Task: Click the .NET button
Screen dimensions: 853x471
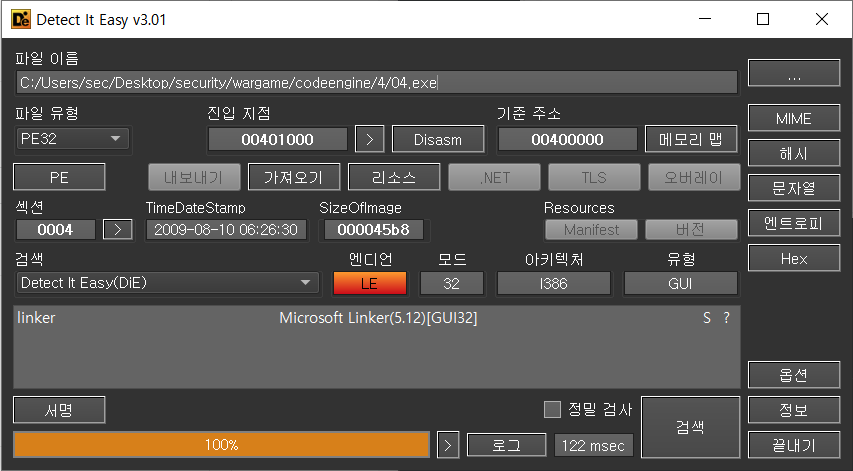Action: click(x=495, y=177)
